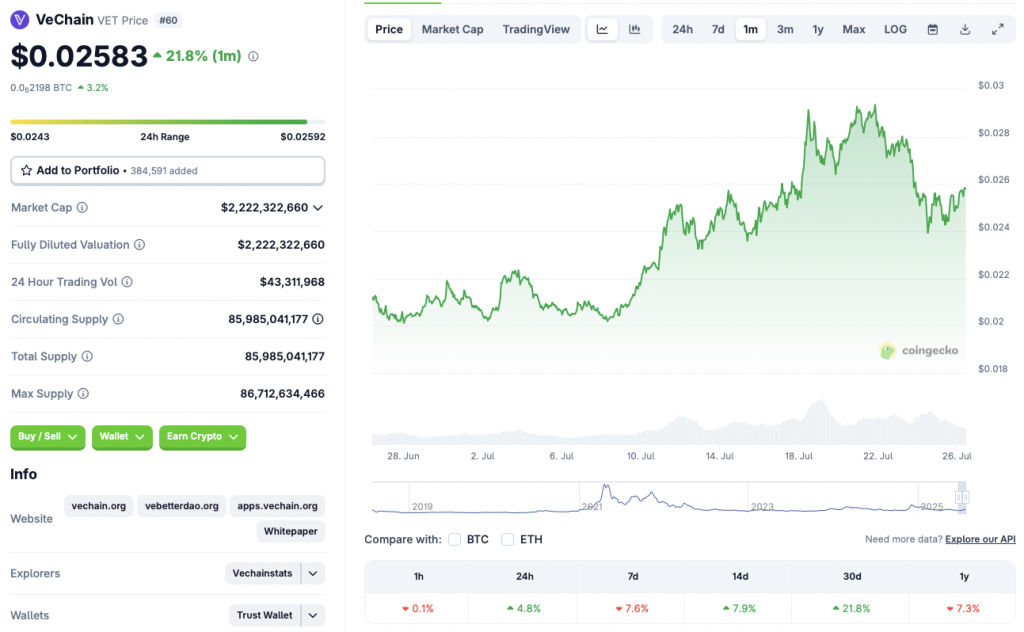Viewport: 1024px width, 632px height.
Task: Click the $2,222,322,660 Market Cap value
Action: 264,208
